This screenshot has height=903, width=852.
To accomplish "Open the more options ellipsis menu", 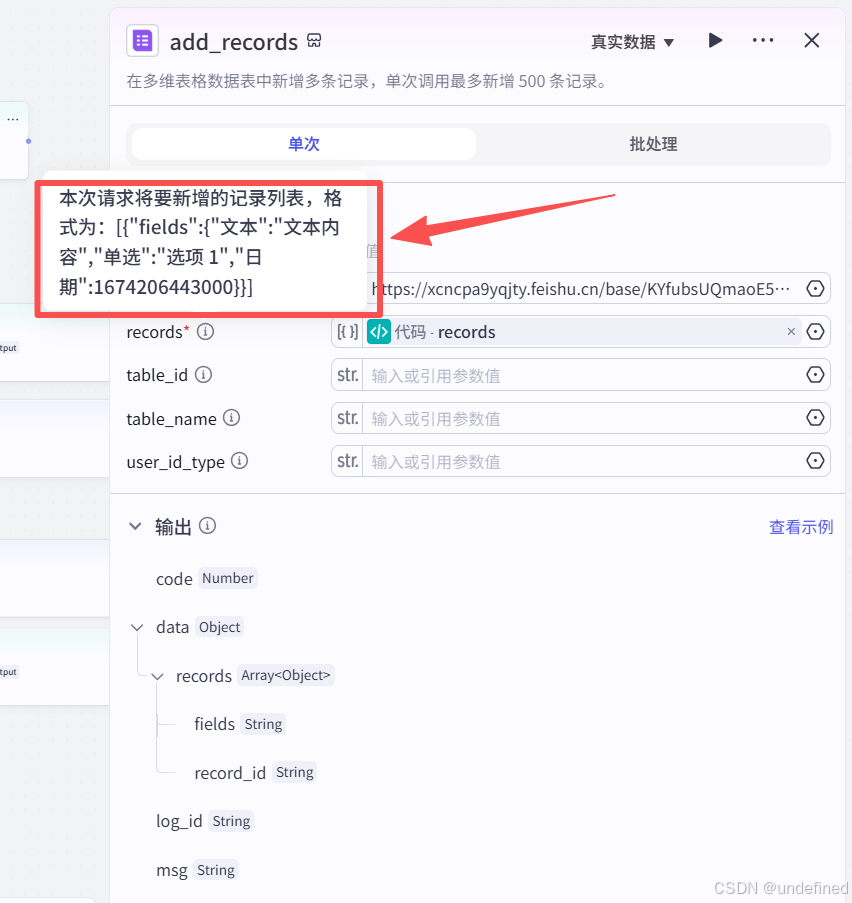I will point(763,41).
